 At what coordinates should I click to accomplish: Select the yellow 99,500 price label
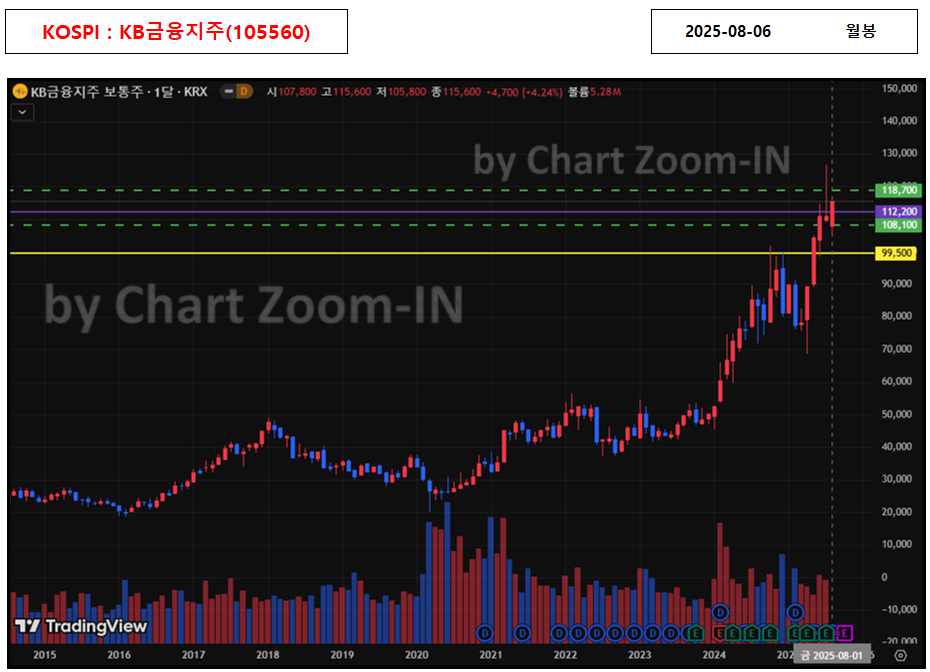click(896, 253)
